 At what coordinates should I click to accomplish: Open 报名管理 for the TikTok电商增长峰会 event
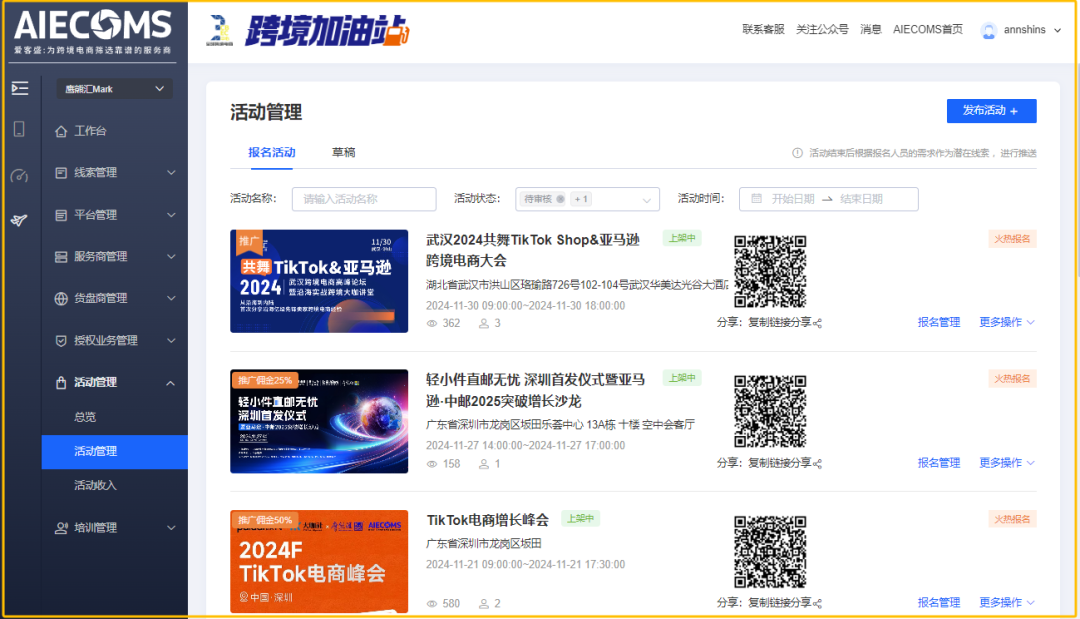[x=937, y=601]
